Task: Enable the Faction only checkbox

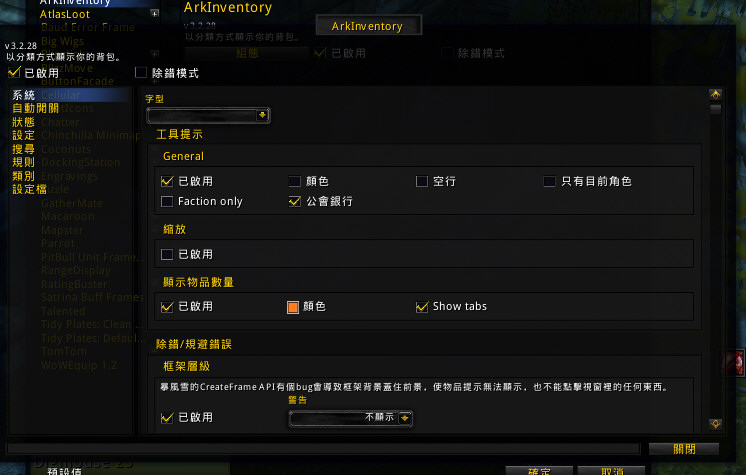Action: (x=167, y=201)
